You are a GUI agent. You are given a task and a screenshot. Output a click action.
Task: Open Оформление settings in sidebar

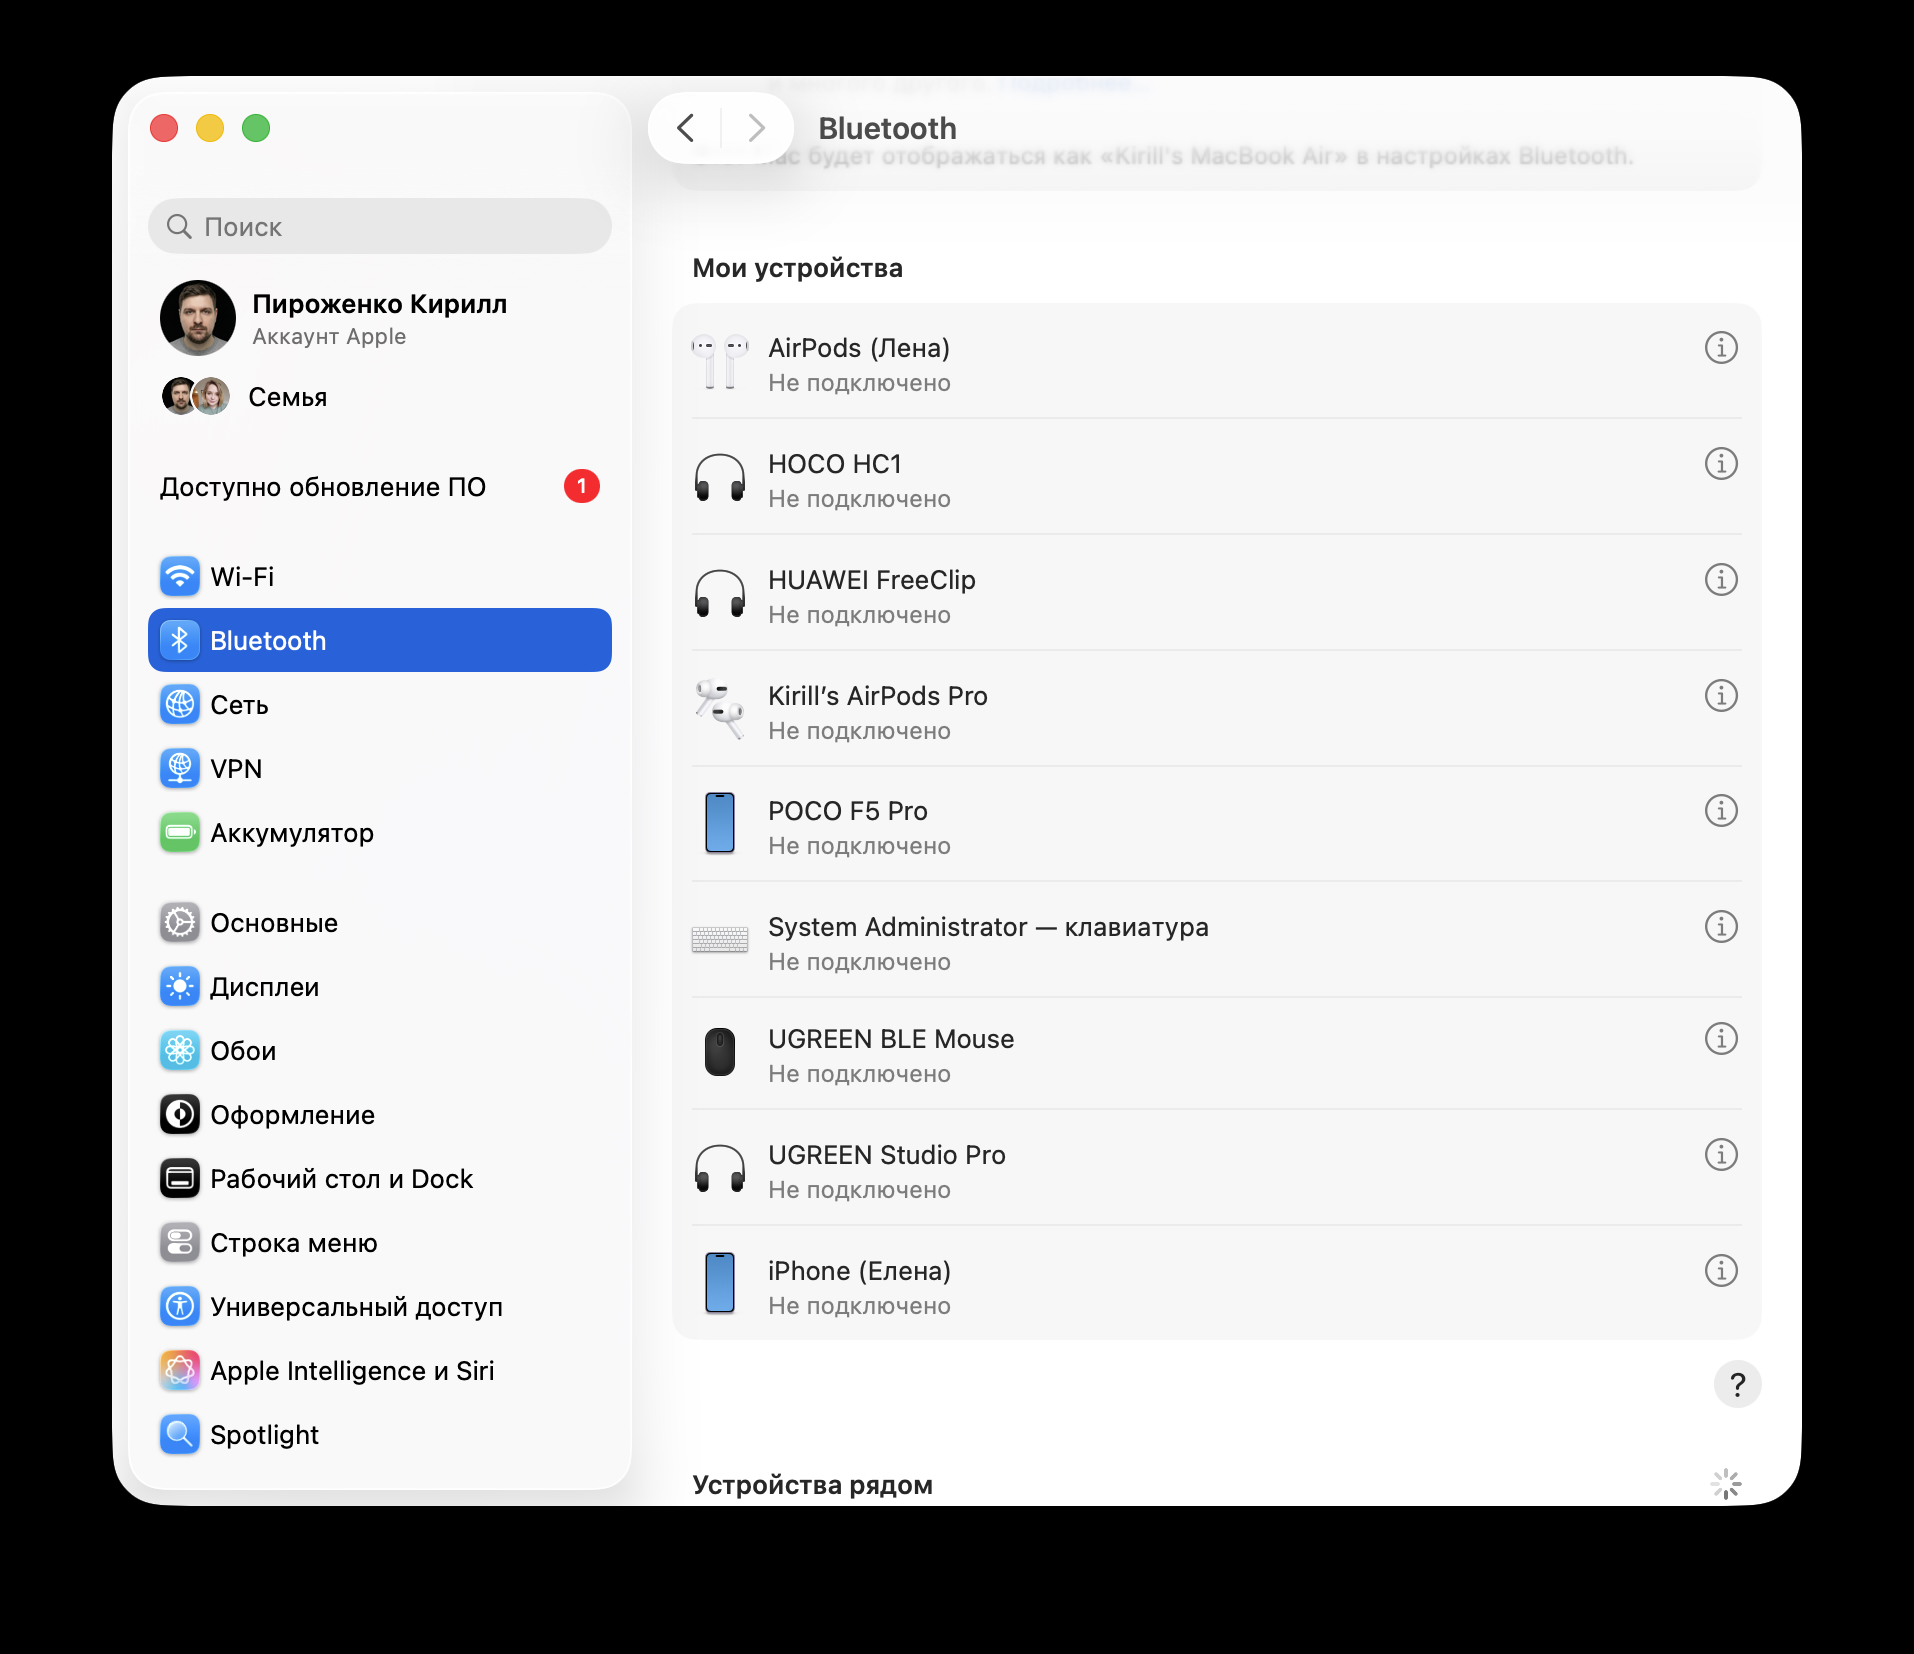tap(380, 1115)
